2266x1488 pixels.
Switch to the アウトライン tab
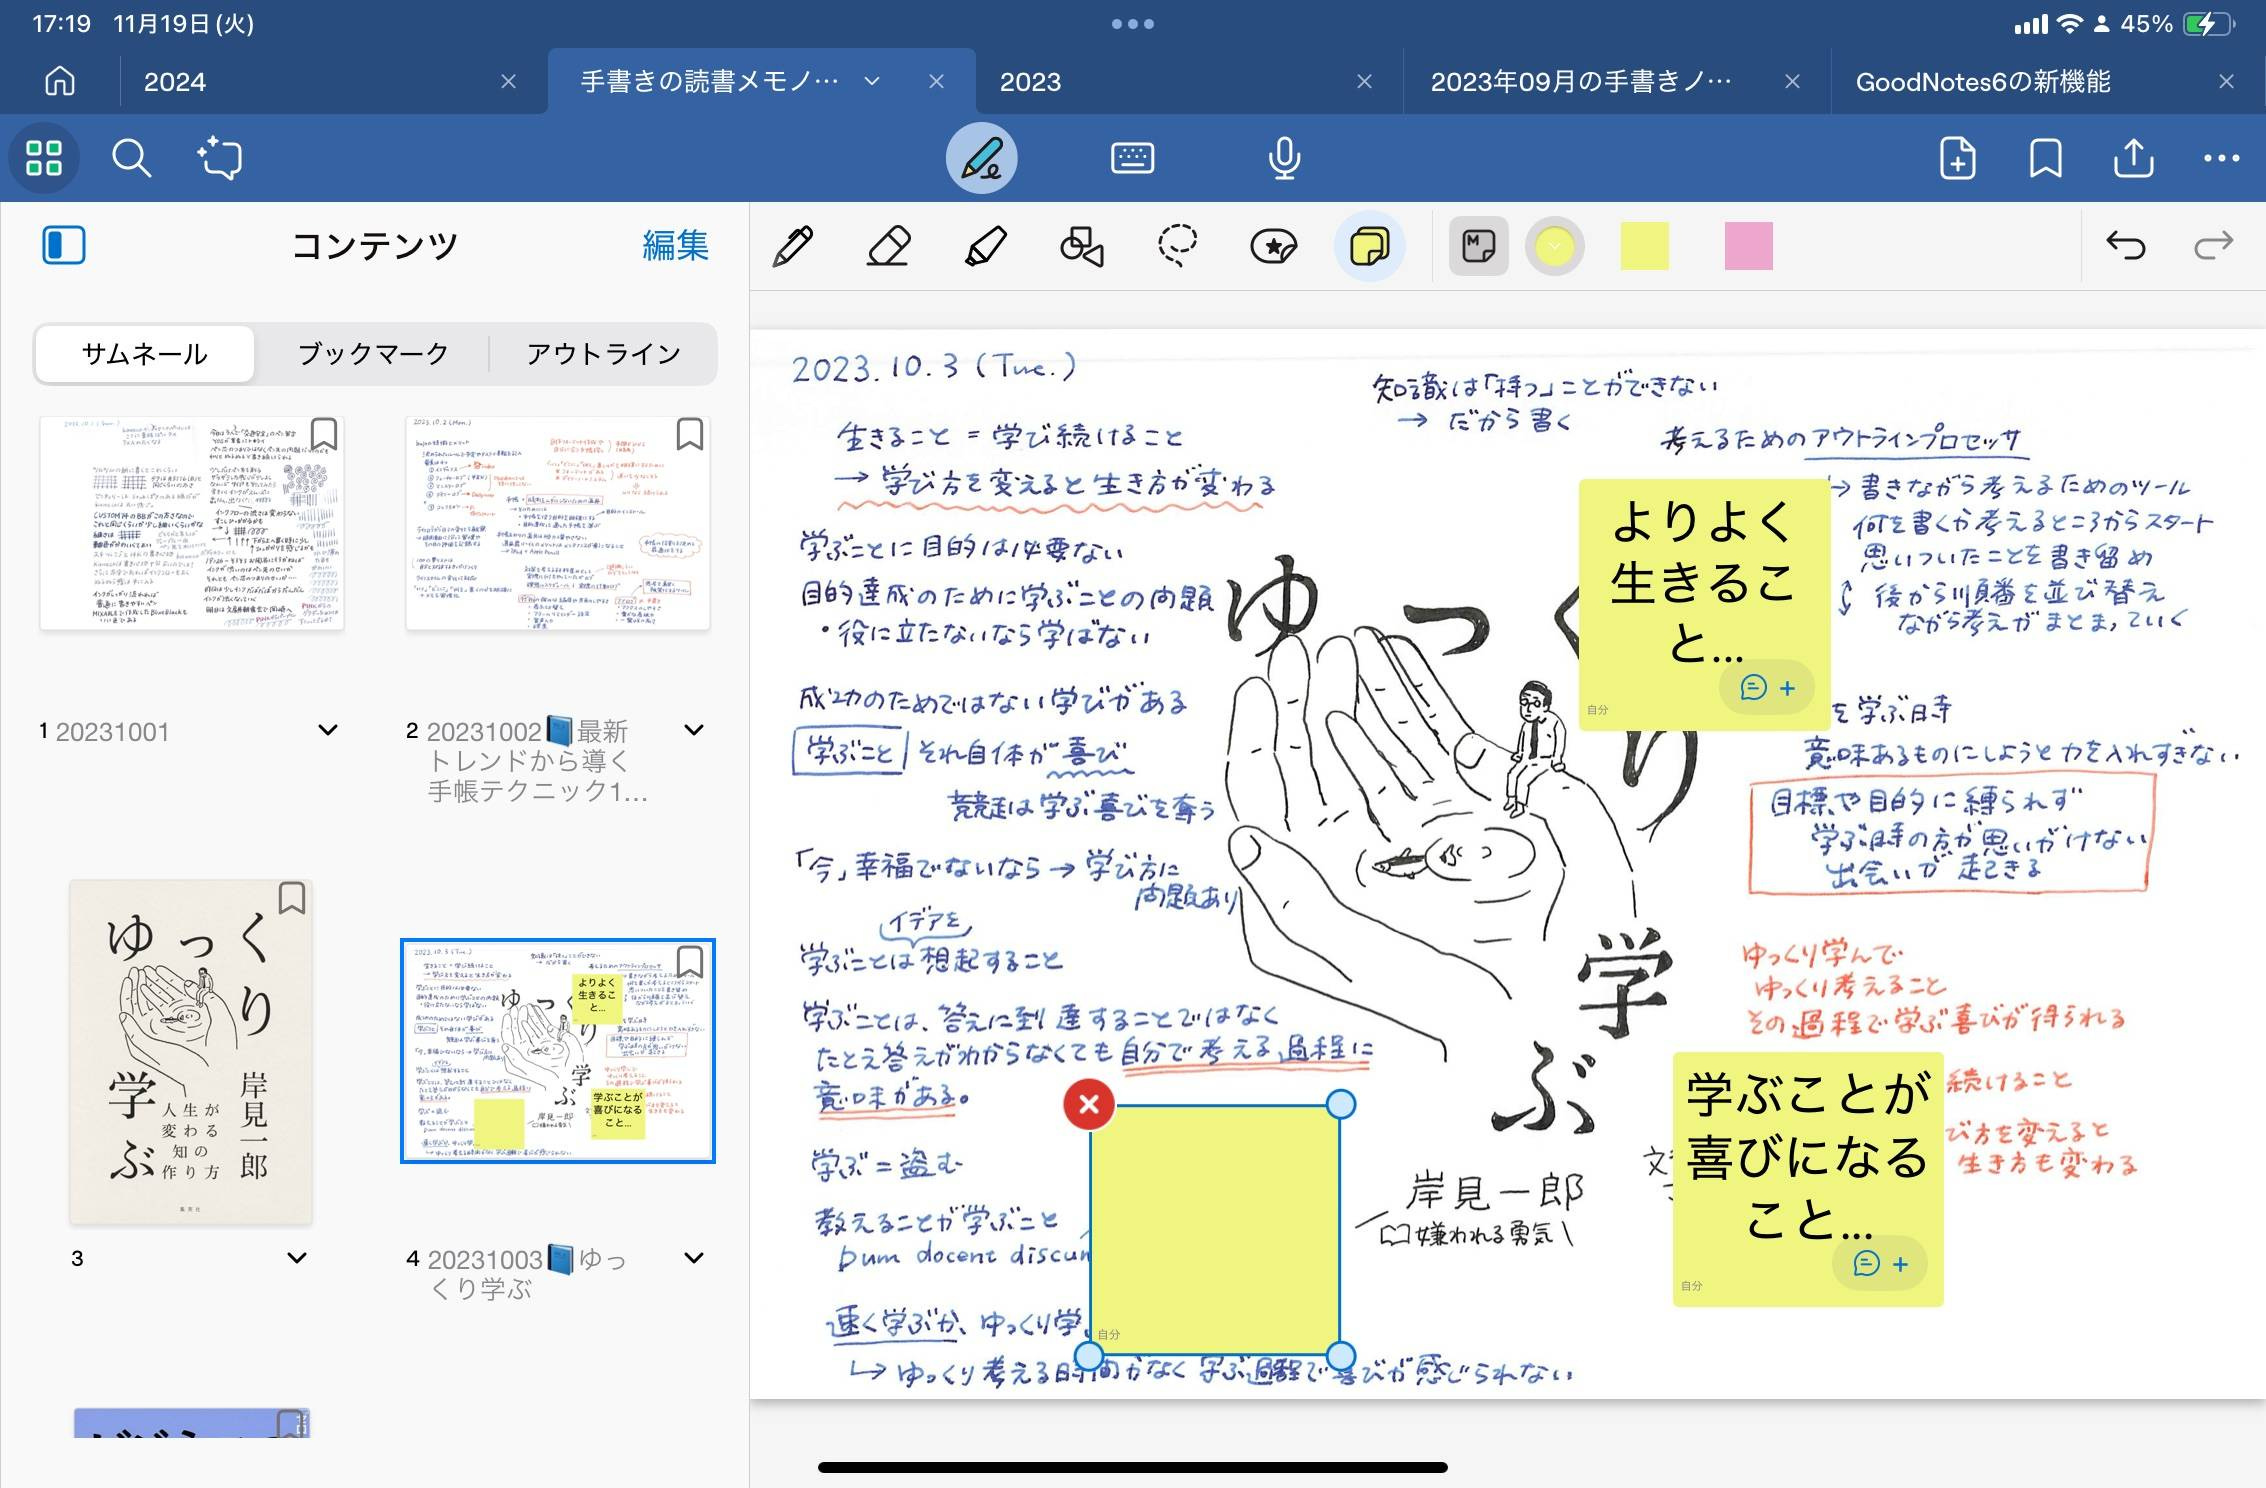[x=603, y=354]
